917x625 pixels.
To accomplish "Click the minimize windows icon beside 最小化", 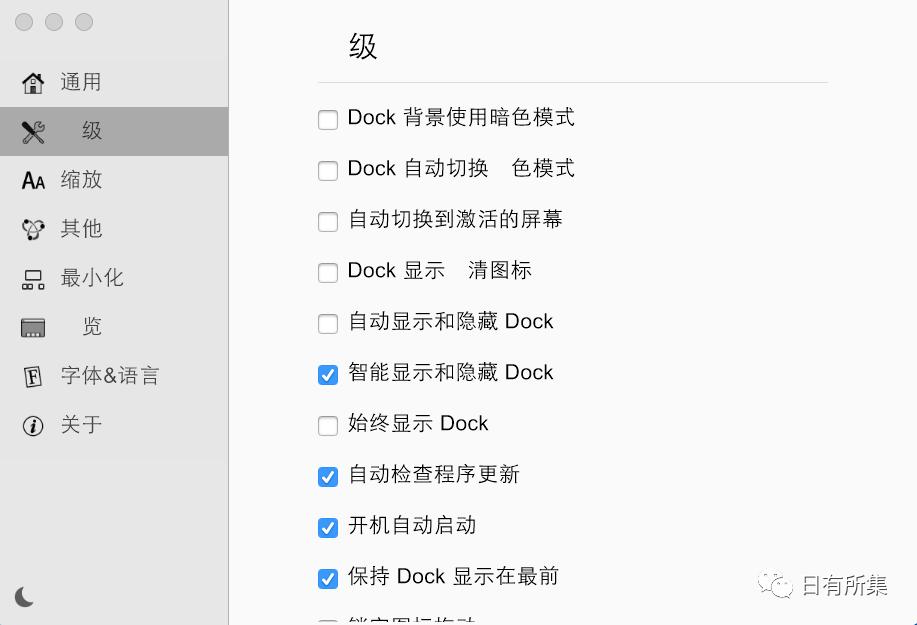I will (x=31, y=278).
